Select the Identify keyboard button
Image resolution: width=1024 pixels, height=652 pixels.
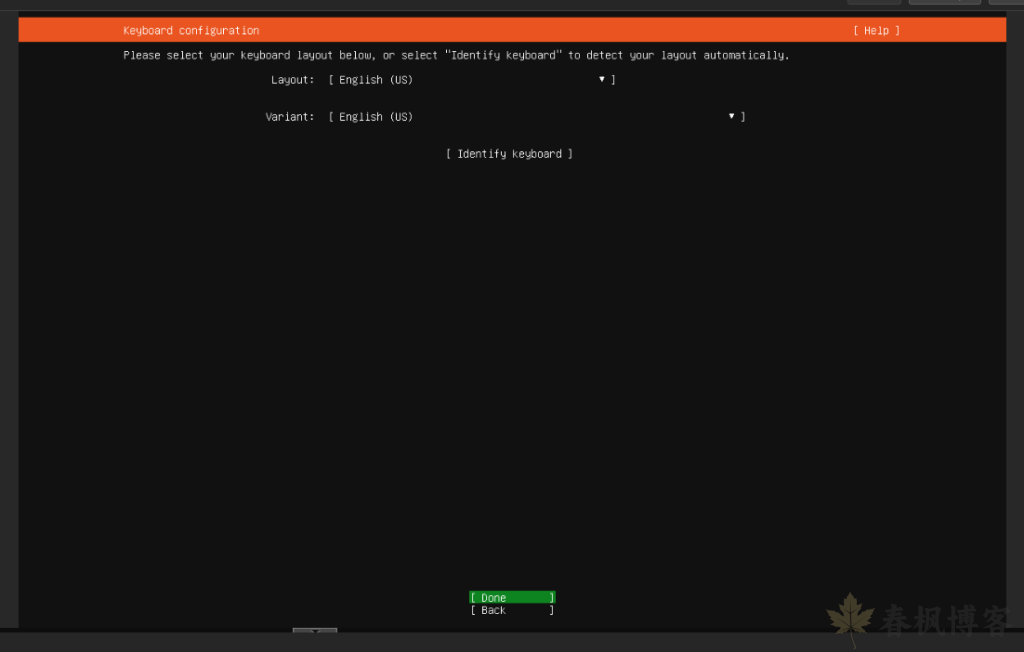(509, 153)
